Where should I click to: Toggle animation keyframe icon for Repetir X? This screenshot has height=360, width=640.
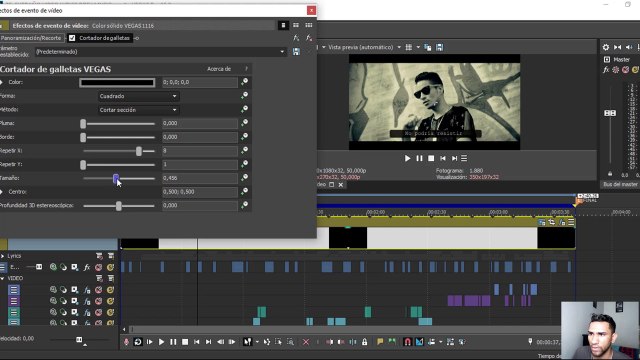point(244,150)
